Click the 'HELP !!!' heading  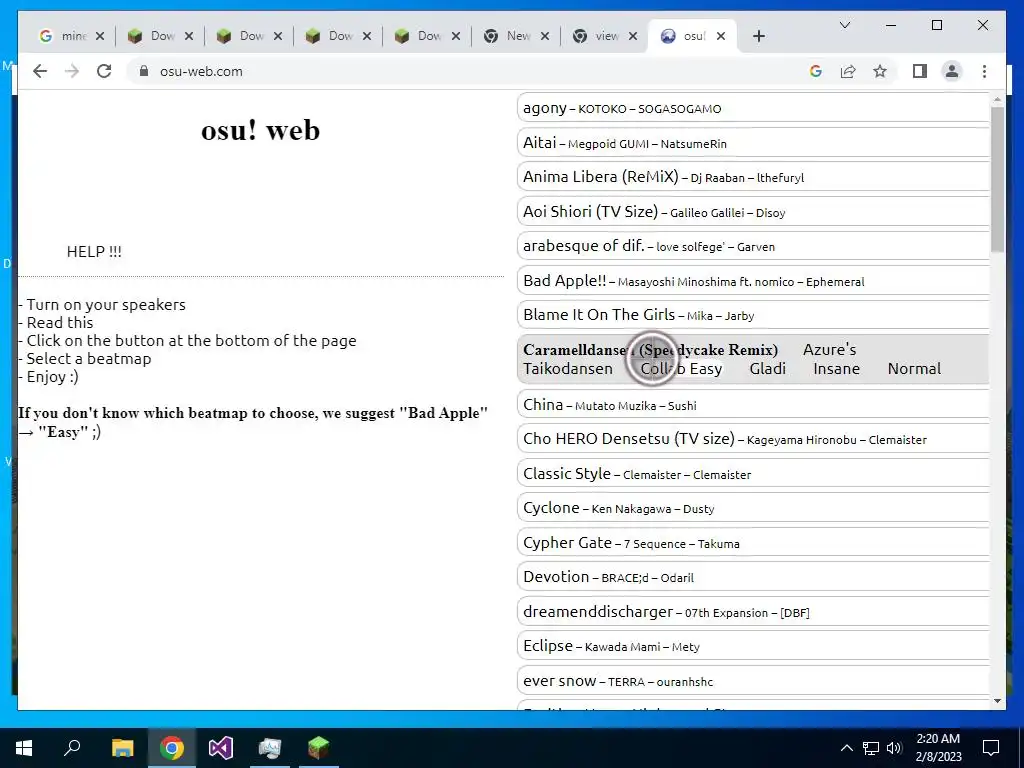(x=94, y=251)
